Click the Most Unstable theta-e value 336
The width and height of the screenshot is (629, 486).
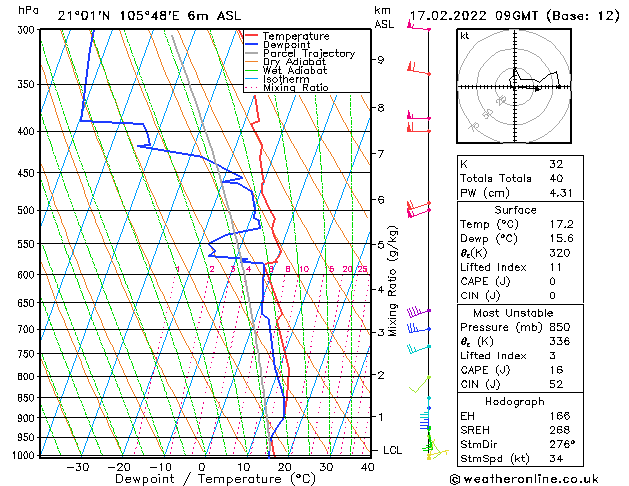[x=560, y=341]
